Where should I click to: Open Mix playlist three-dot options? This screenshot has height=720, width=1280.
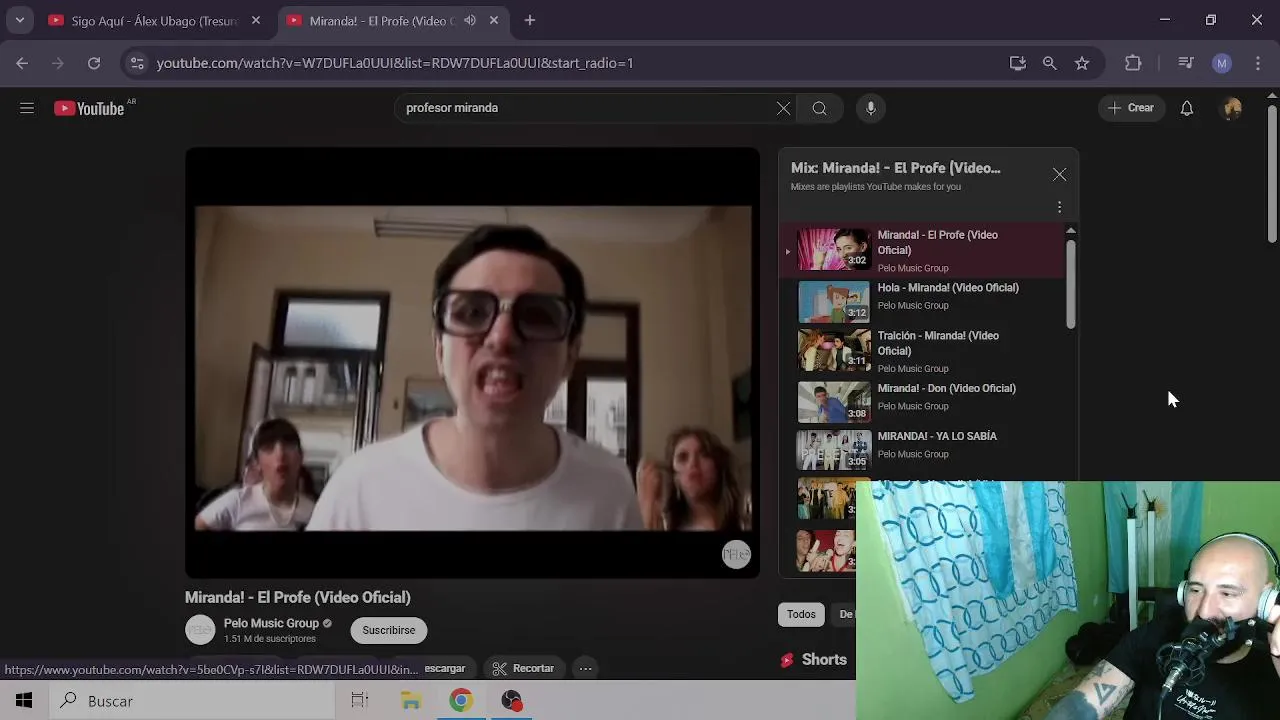pos(1059,207)
